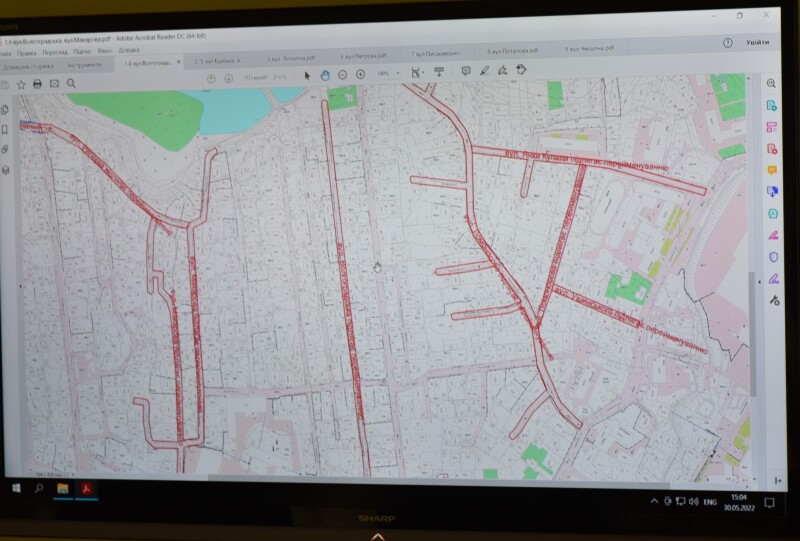Screen dimensions: 800x541
Task: Select the Hand pan tool
Action: coord(325,74)
